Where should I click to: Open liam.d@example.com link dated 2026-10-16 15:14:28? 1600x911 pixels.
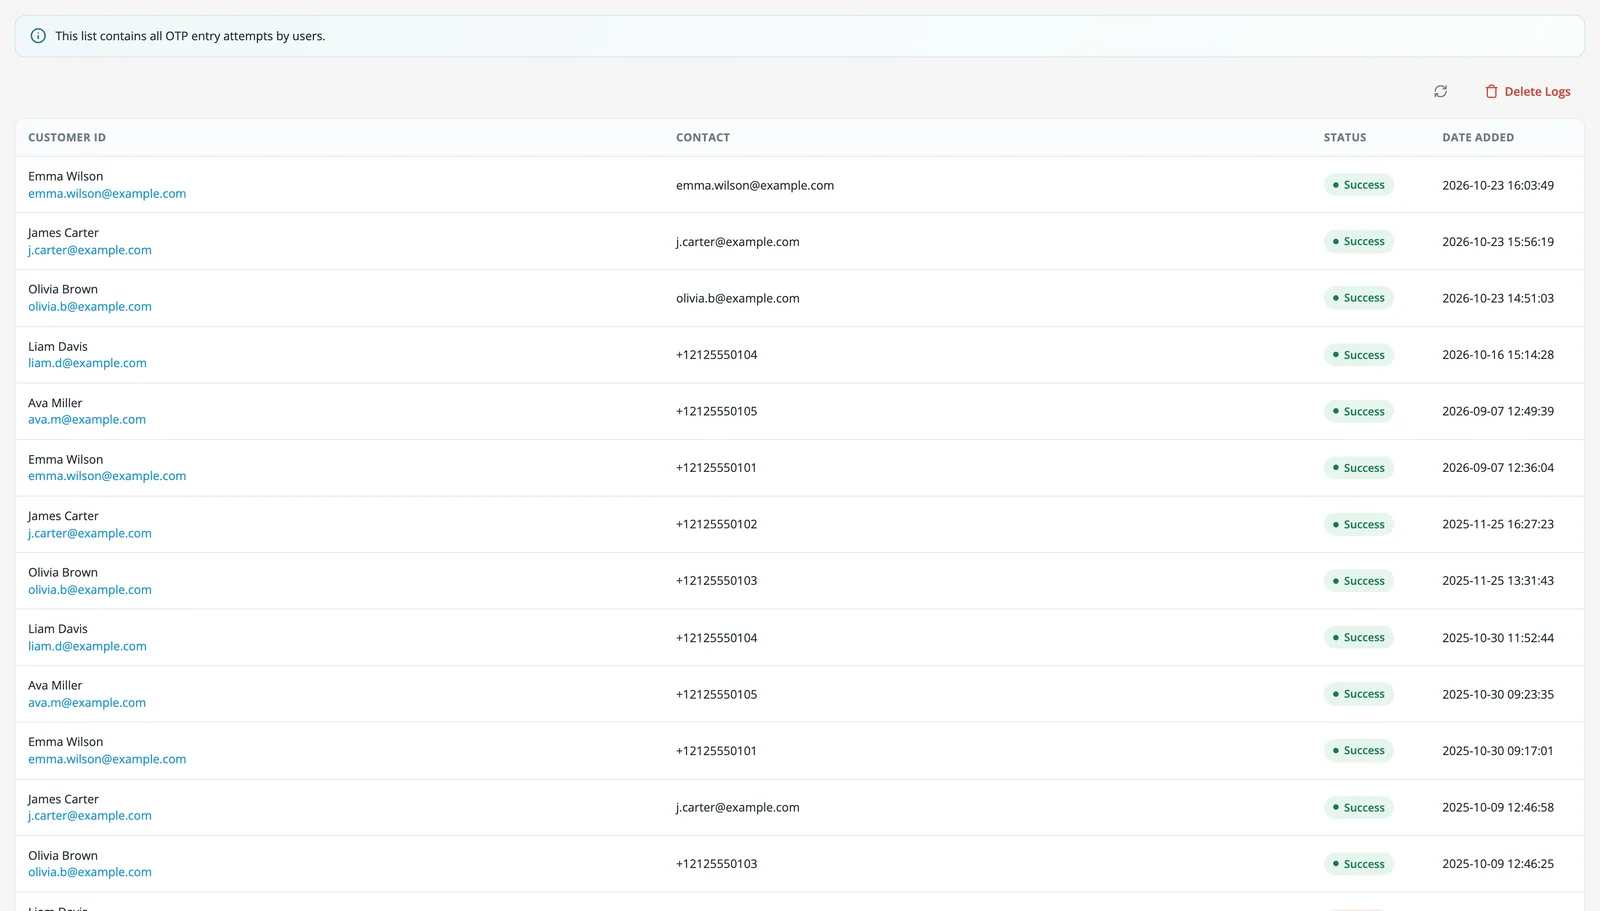coord(87,363)
